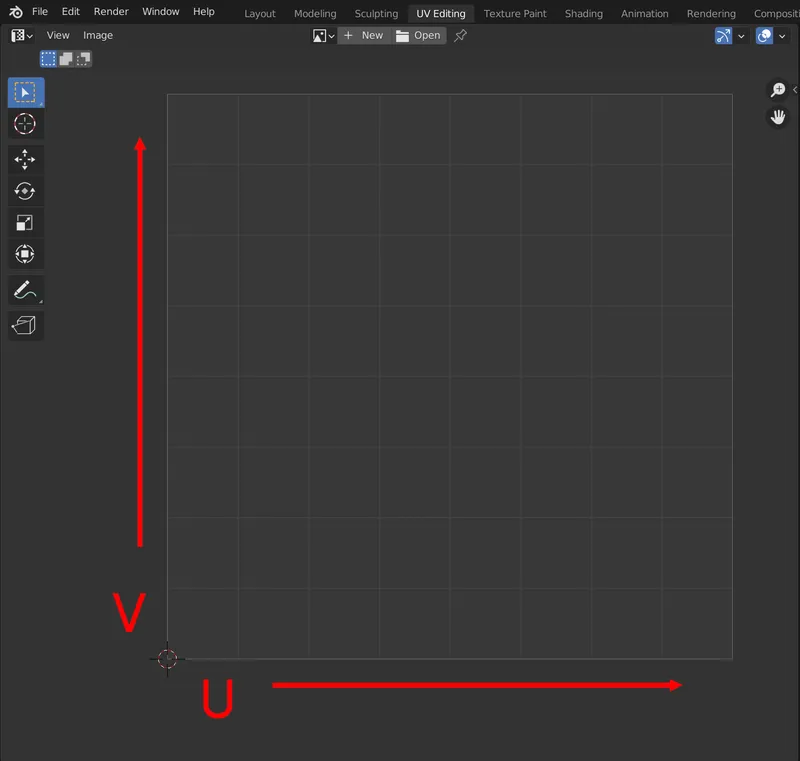Viewport: 800px width, 761px height.
Task: Activate the 2D Cursor tool
Action: (x=25, y=124)
